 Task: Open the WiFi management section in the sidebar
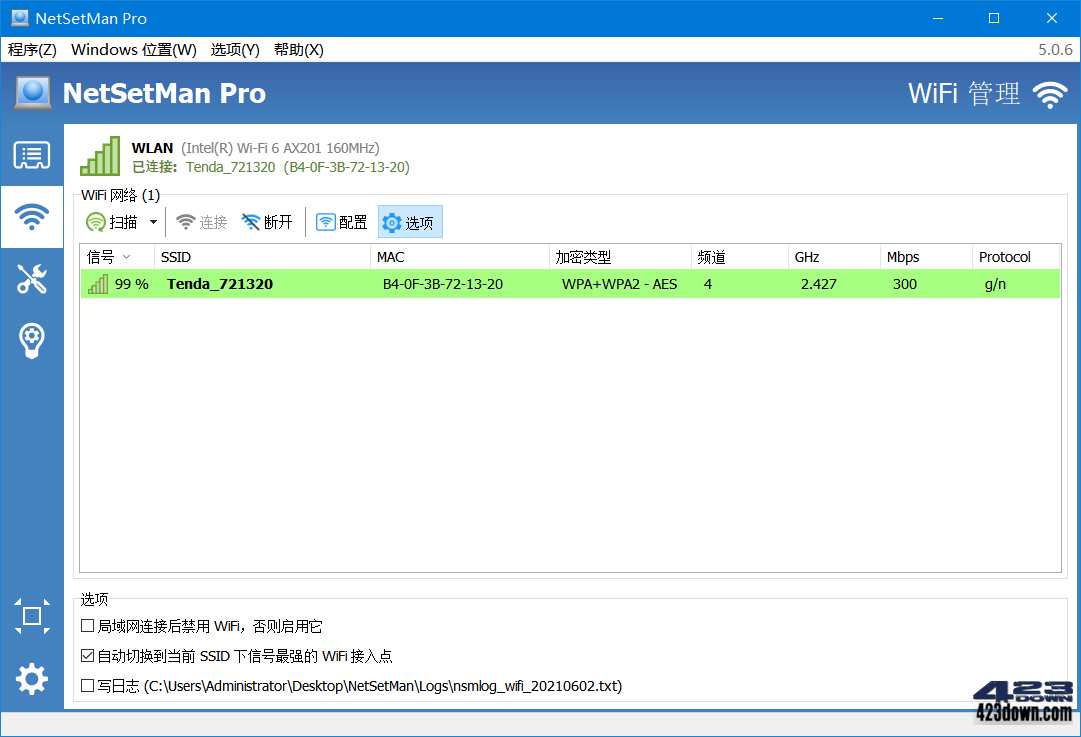(x=31, y=217)
